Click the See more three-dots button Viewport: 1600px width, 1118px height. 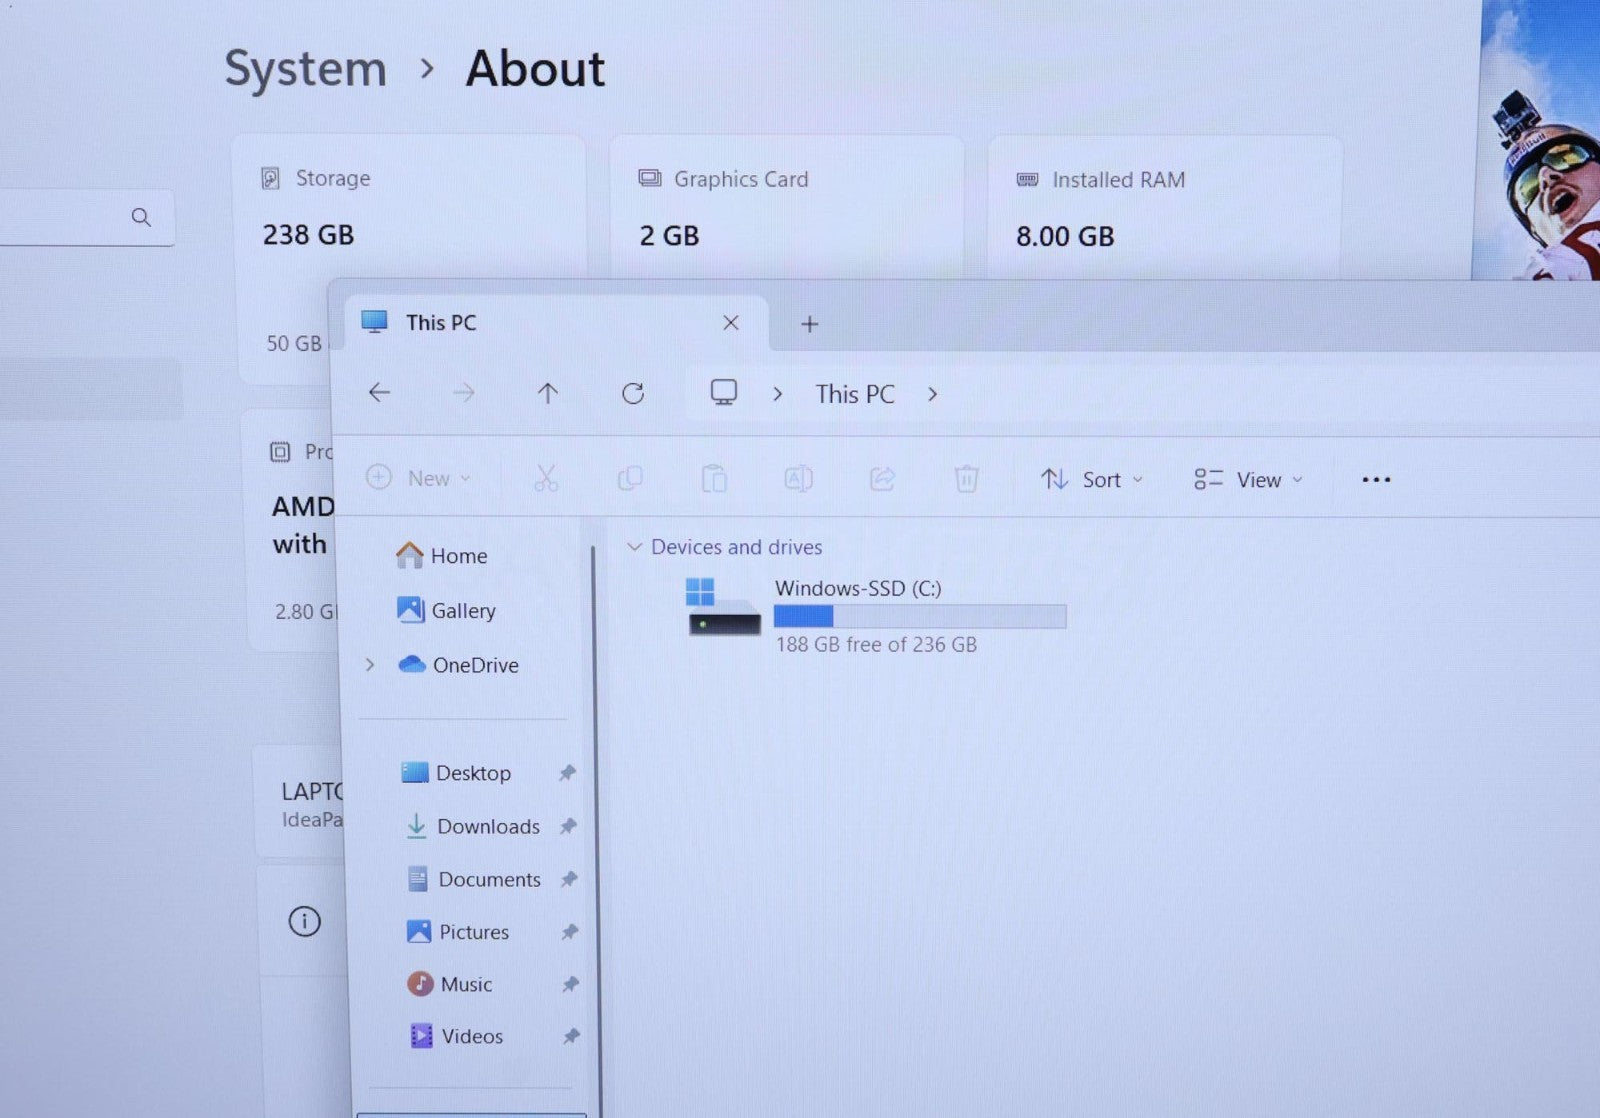coord(1376,480)
